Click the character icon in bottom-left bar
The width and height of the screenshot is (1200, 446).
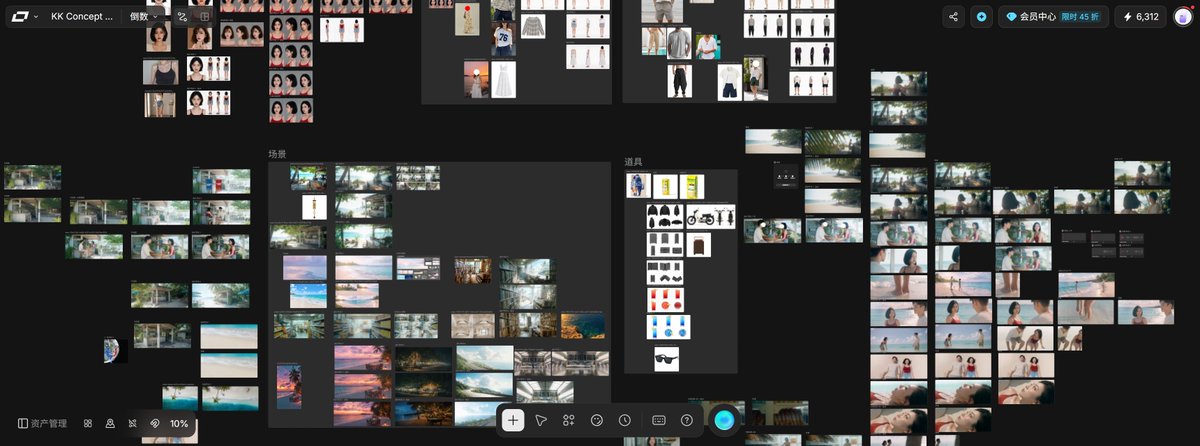pyautogui.click(x=110, y=423)
